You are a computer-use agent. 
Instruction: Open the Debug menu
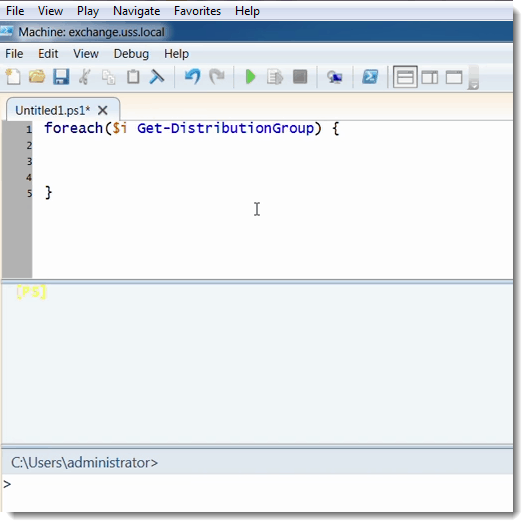[131, 54]
